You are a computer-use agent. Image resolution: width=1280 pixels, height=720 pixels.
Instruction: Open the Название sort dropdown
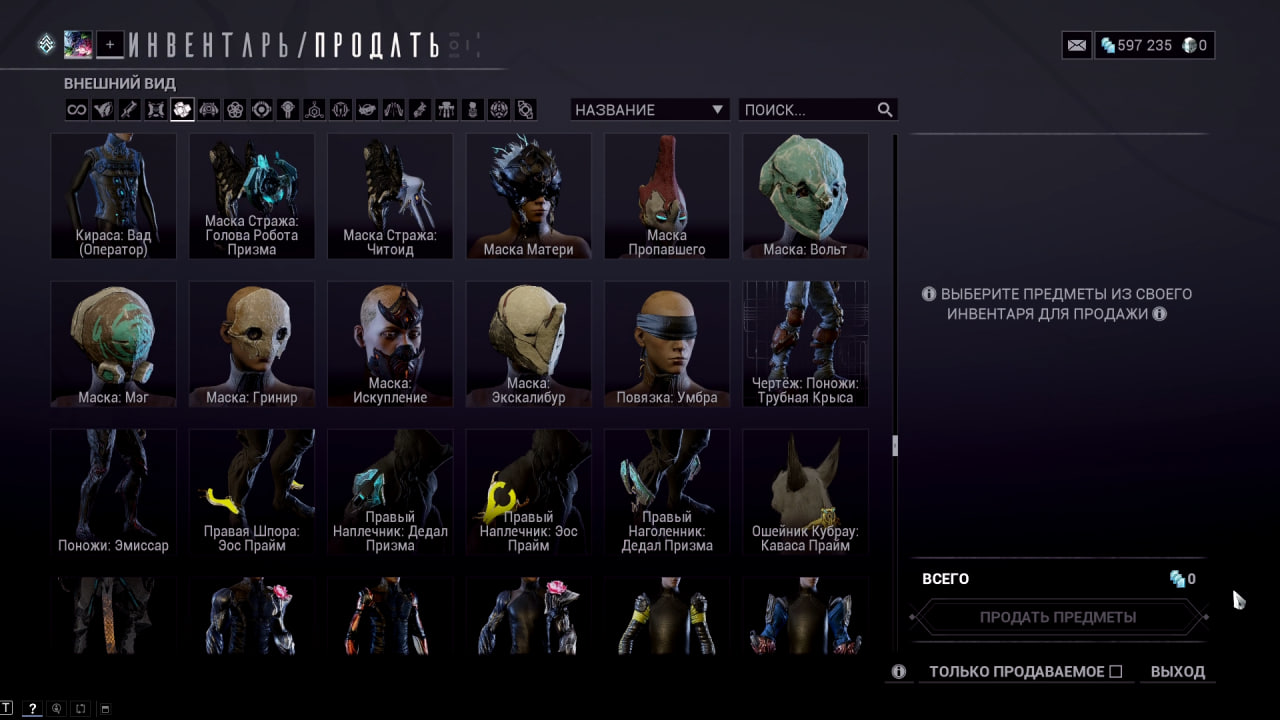point(649,110)
